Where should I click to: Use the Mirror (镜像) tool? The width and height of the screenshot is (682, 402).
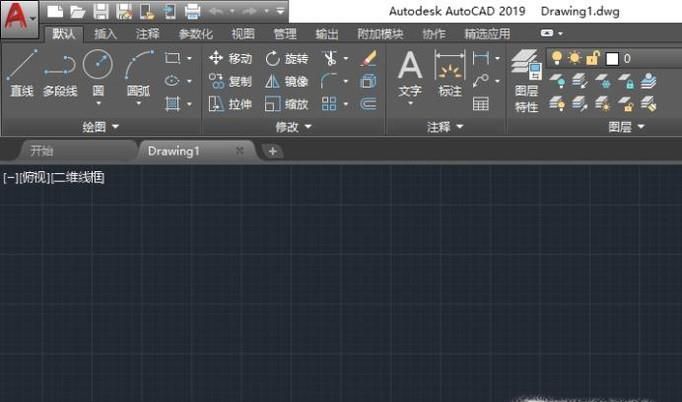287,81
